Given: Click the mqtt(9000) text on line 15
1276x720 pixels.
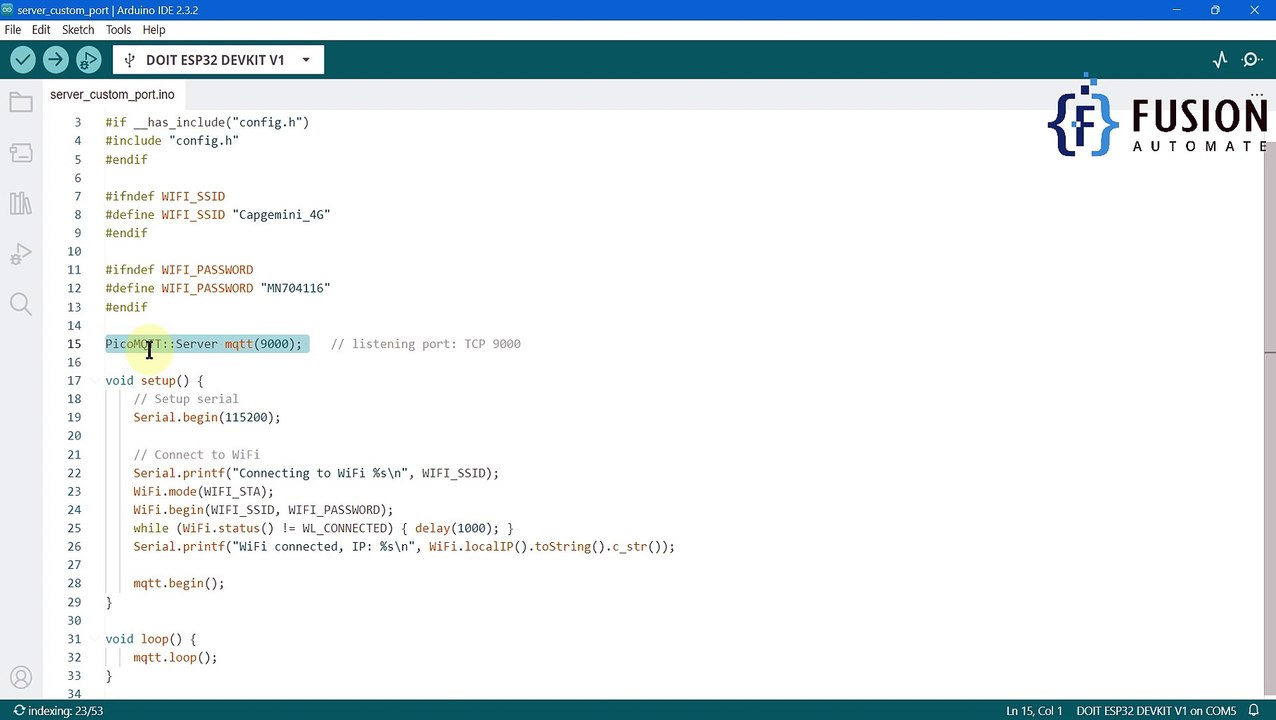Looking at the screenshot, I should [259, 344].
